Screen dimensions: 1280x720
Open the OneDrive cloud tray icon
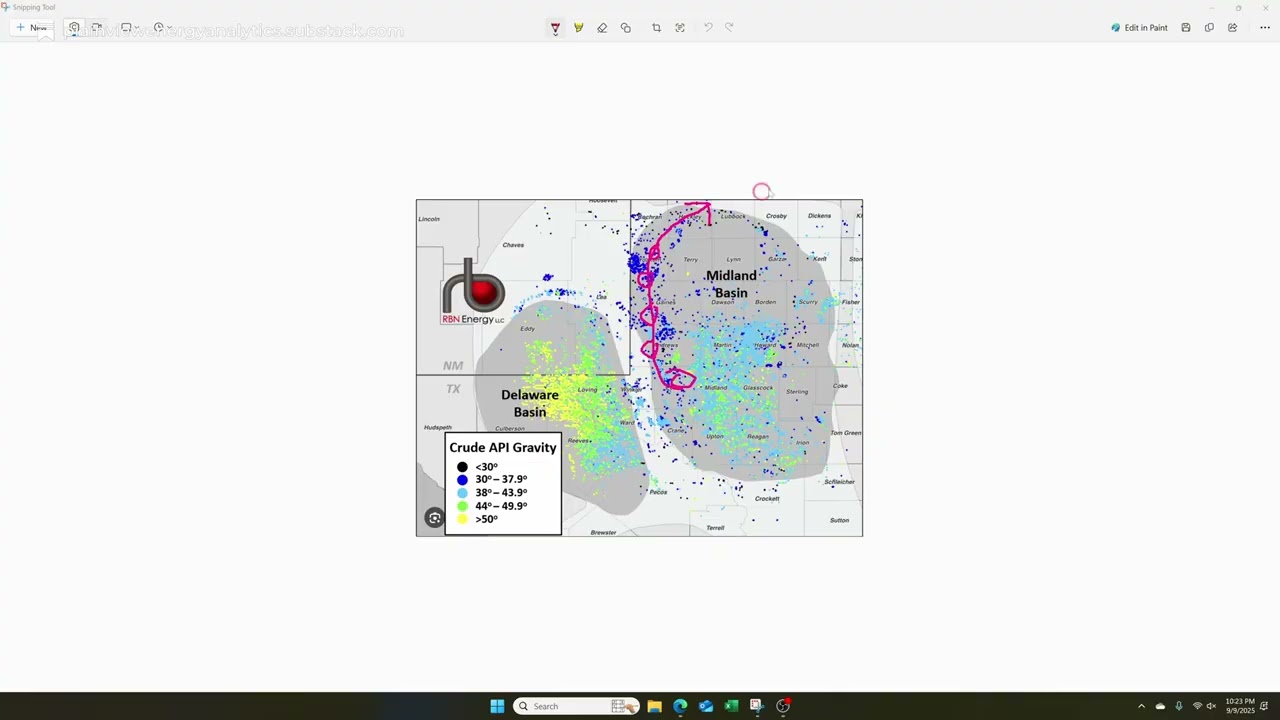click(1160, 706)
